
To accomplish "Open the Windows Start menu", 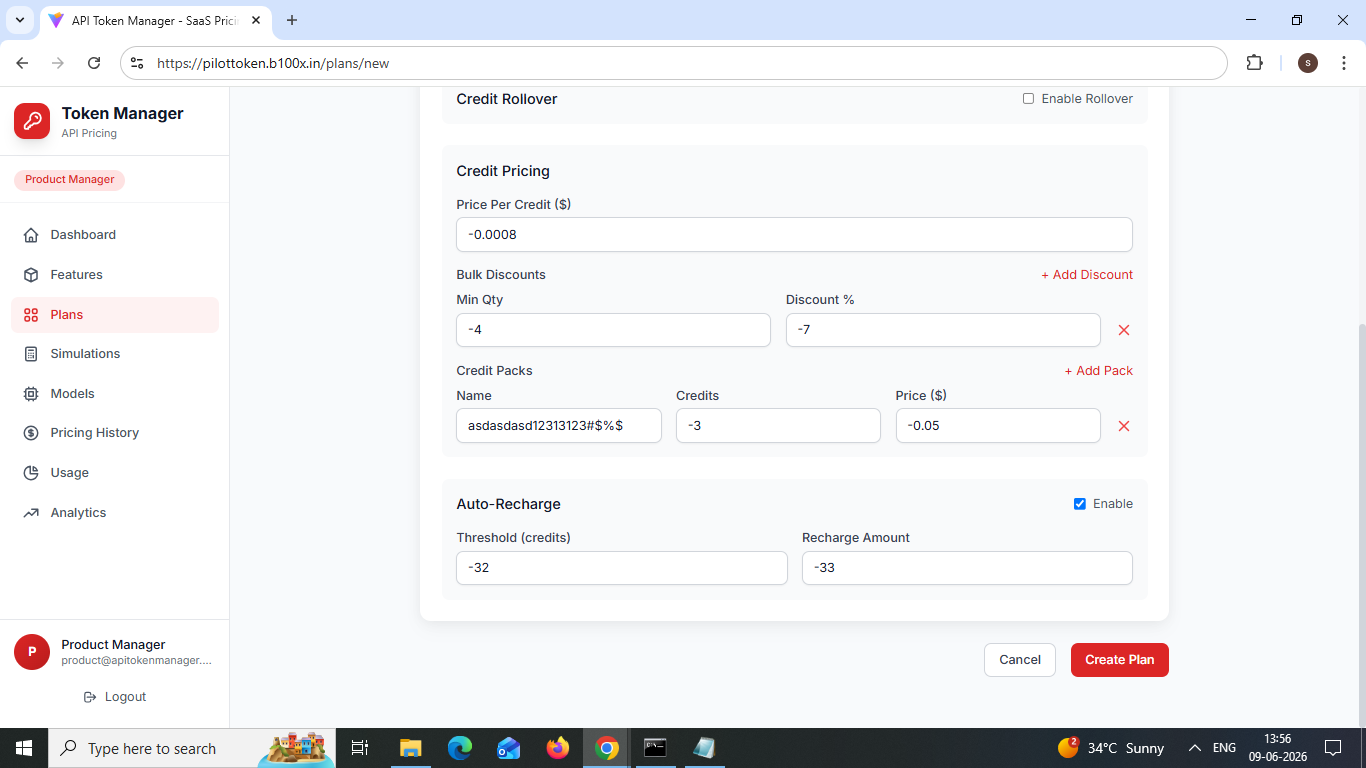I will (24, 748).
